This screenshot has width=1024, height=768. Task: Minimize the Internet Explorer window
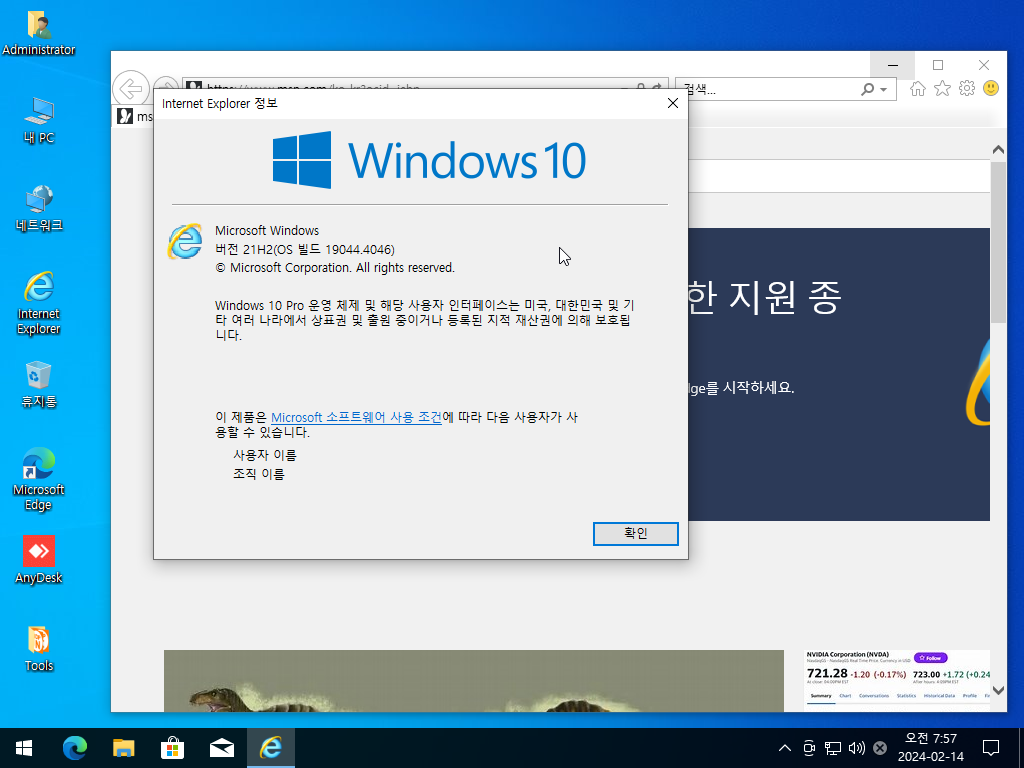click(x=893, y=65)
